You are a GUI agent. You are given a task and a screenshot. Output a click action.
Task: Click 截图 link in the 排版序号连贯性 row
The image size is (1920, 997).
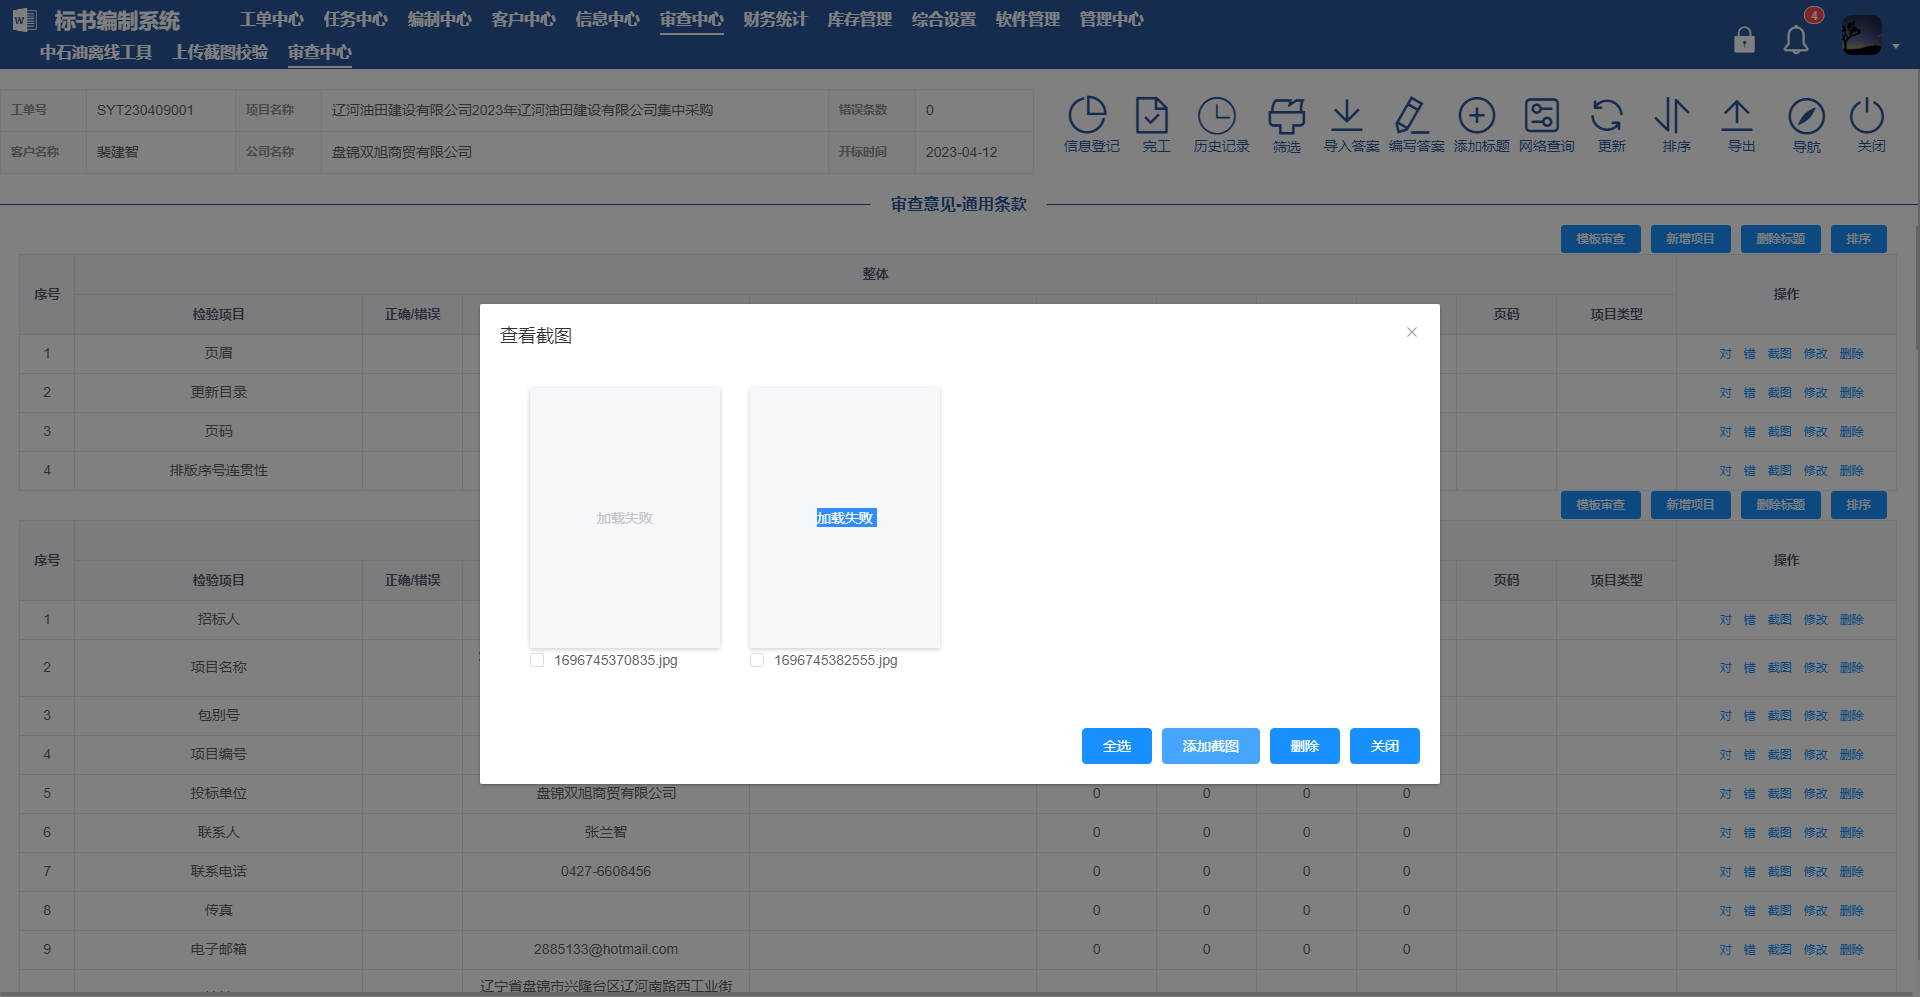pos(1780,471)
